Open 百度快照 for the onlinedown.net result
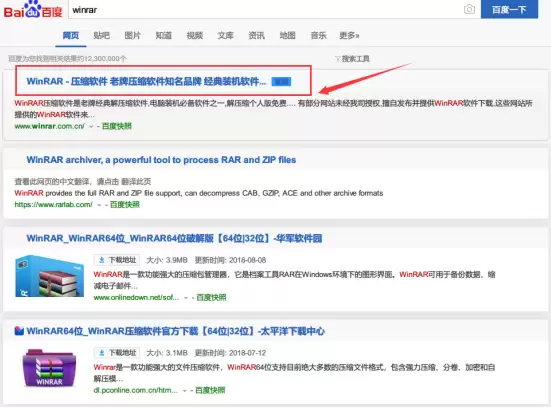Image resolution: width=551 pixels, height=408 pixels. [x=211, y=298]
